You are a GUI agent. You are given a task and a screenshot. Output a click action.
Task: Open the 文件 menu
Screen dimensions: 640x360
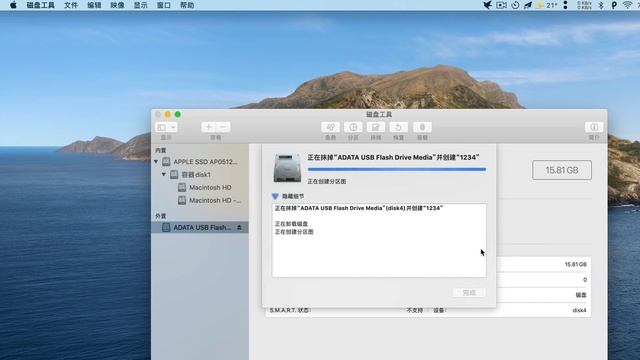(71, 5)
